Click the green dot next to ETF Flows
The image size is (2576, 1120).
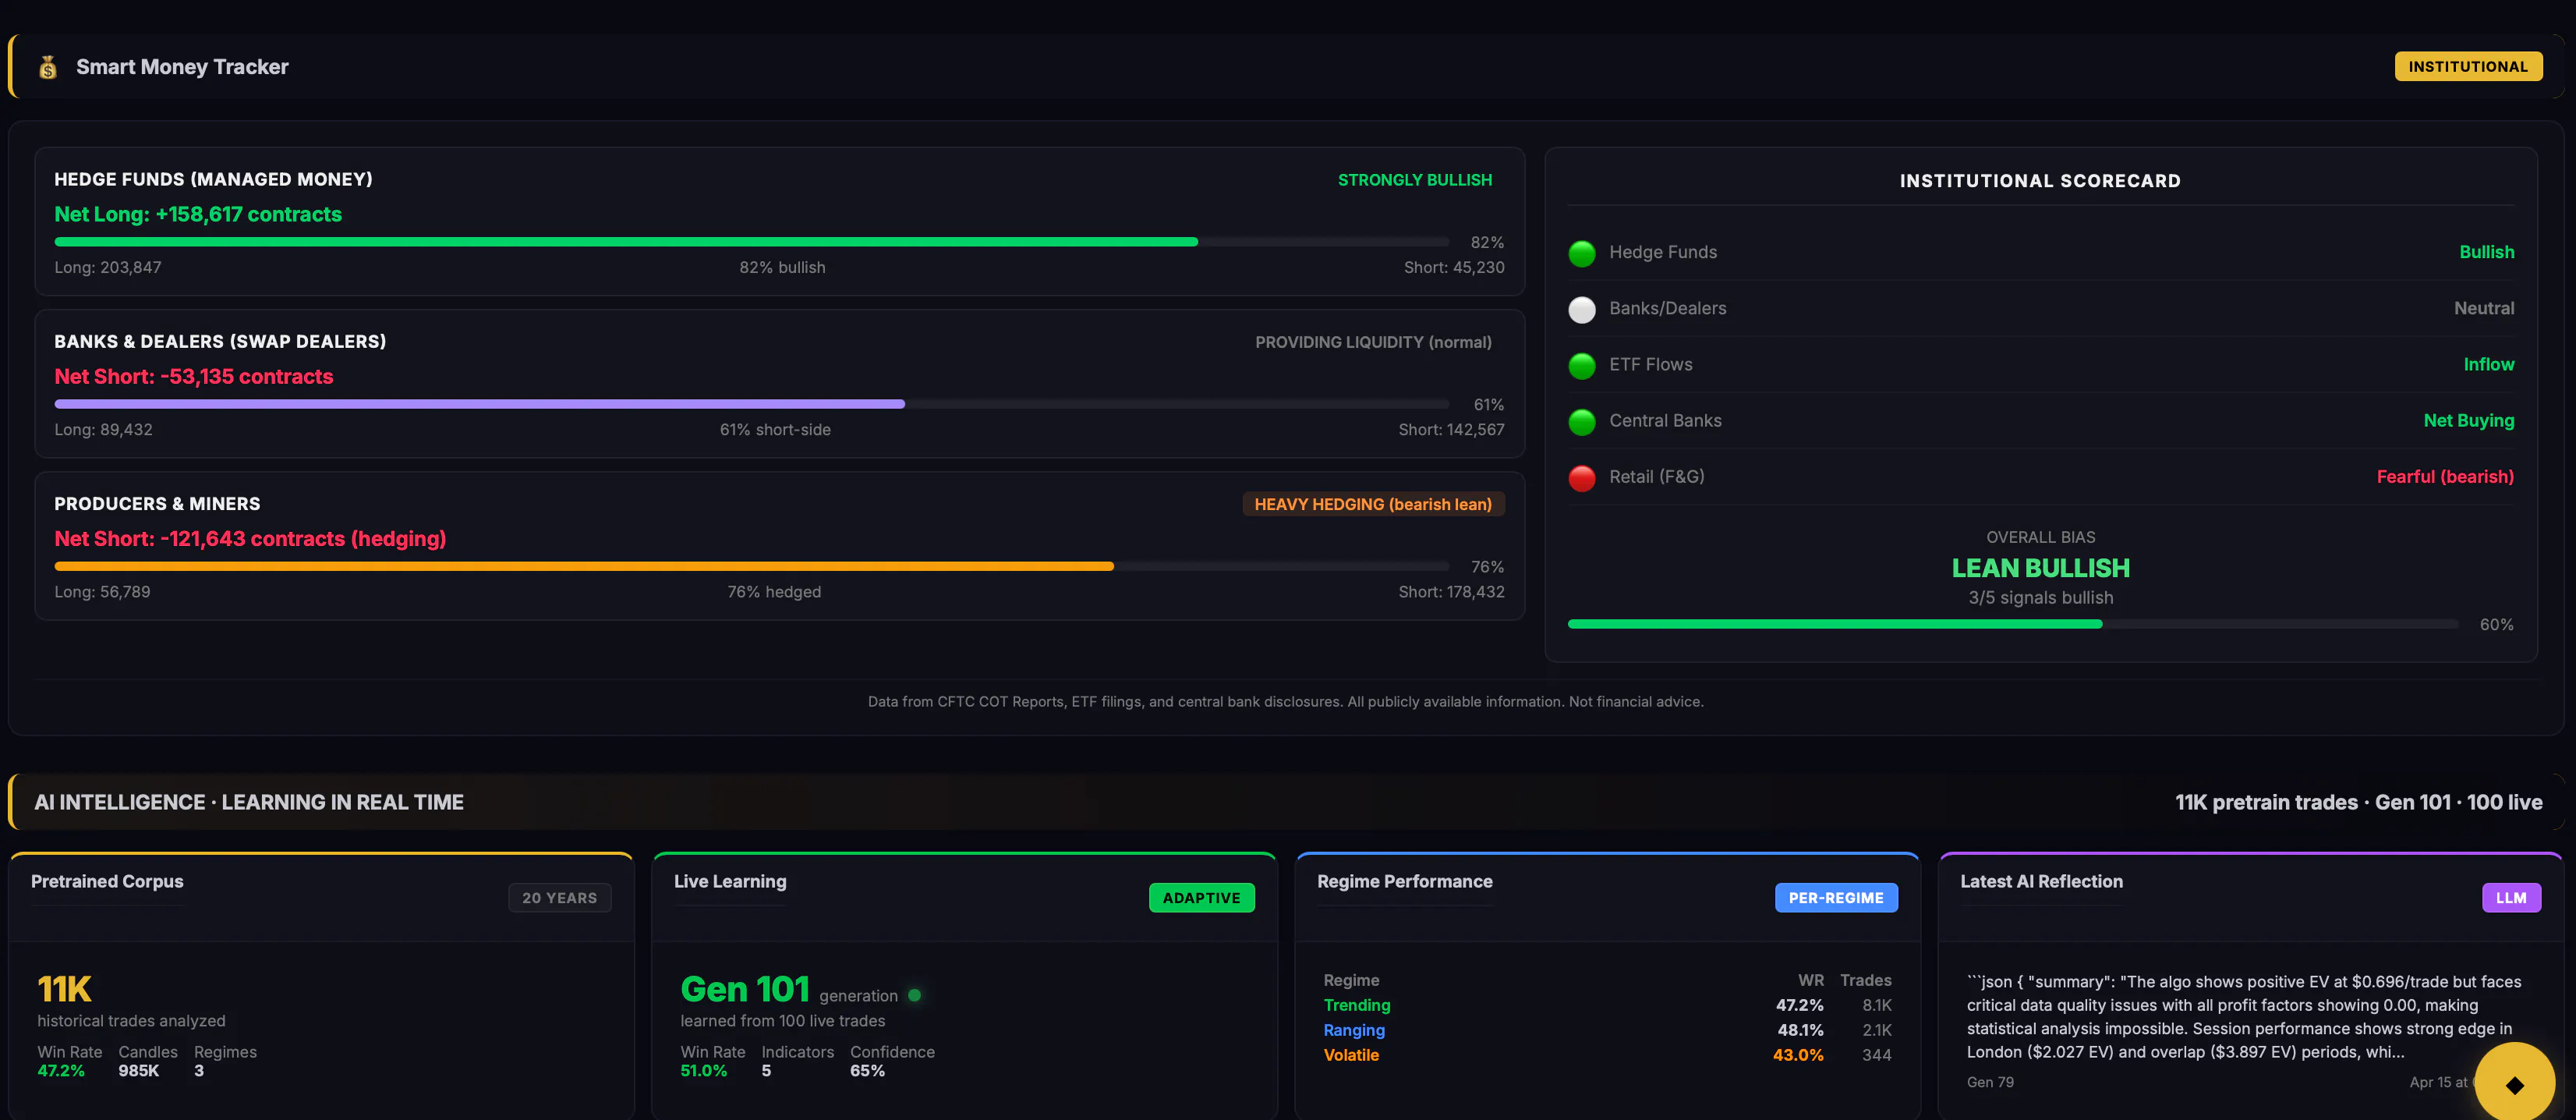[x=1582, y=366]
